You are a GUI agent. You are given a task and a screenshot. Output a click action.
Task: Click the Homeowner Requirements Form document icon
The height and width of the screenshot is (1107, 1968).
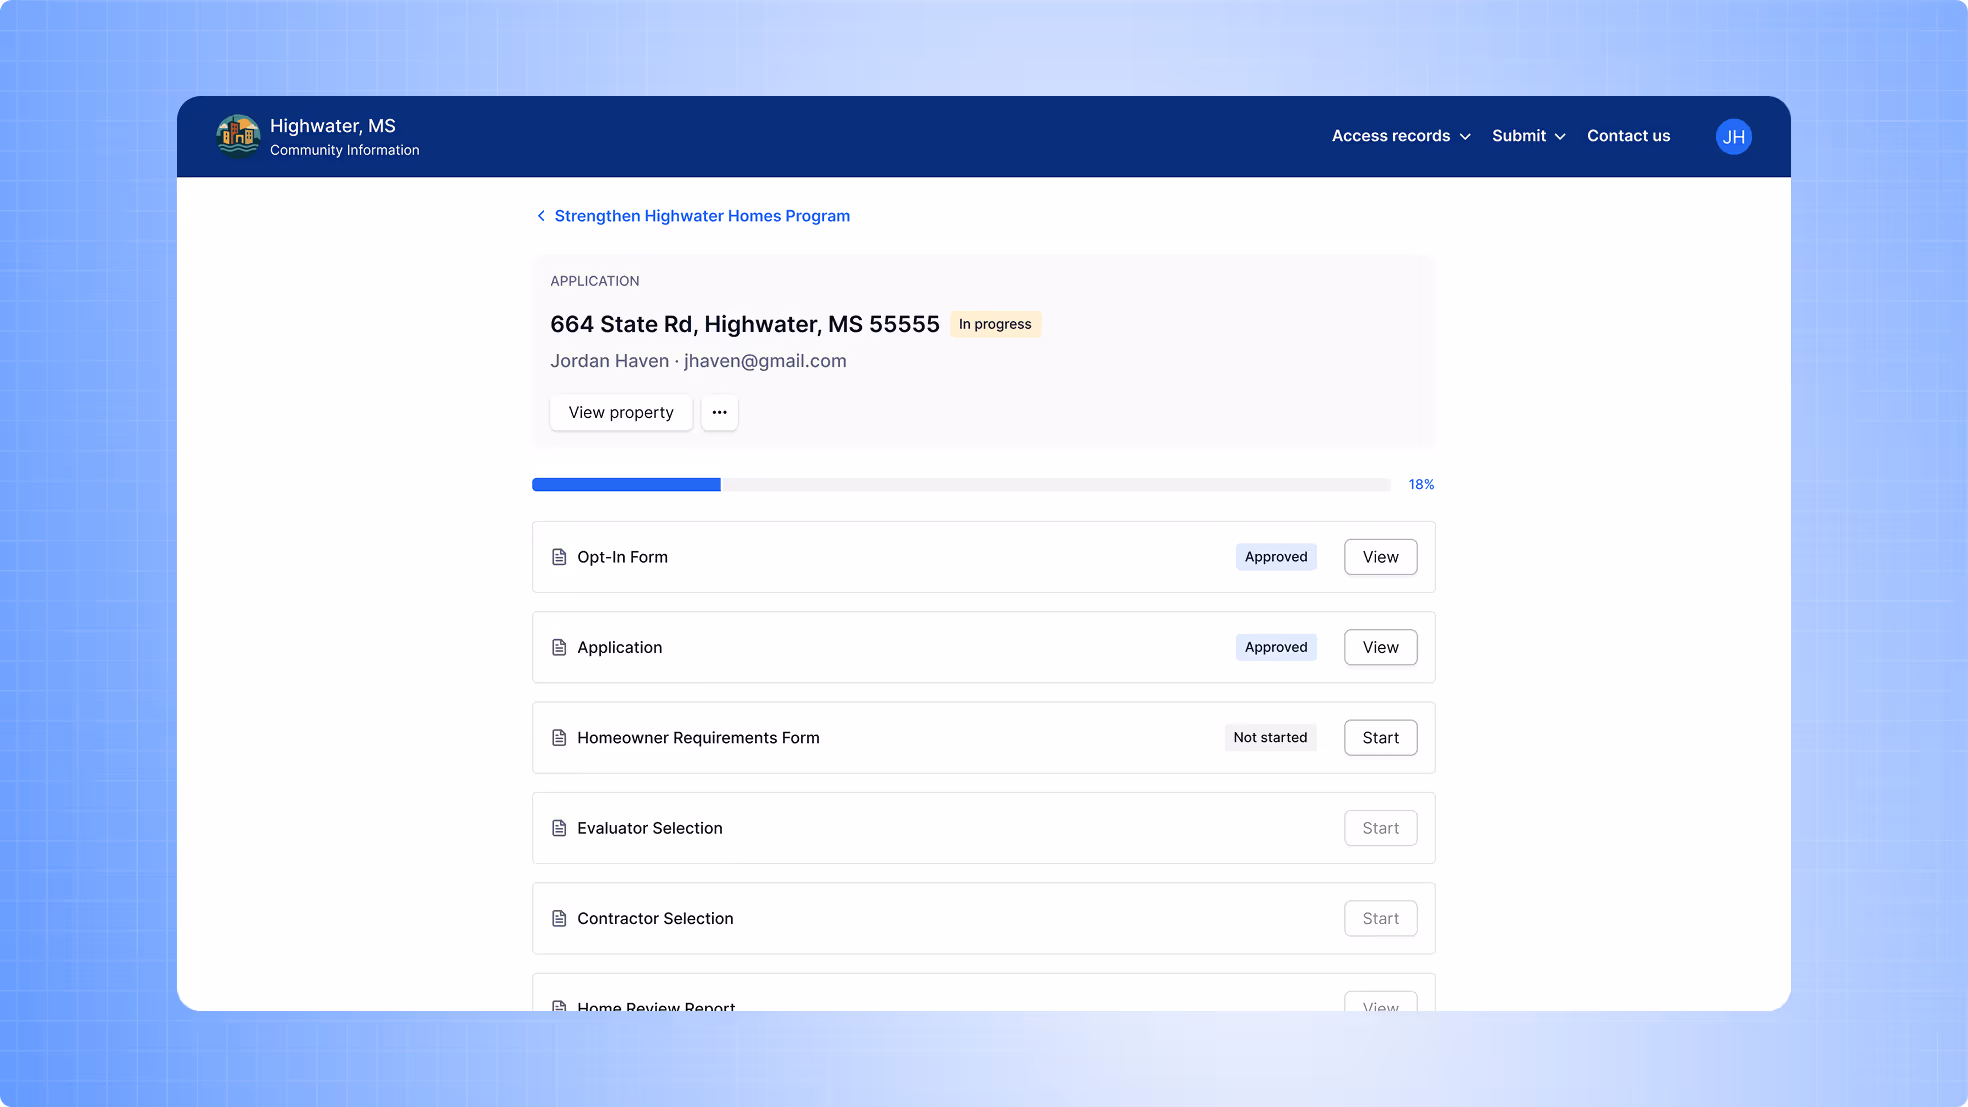click(559, 737)
